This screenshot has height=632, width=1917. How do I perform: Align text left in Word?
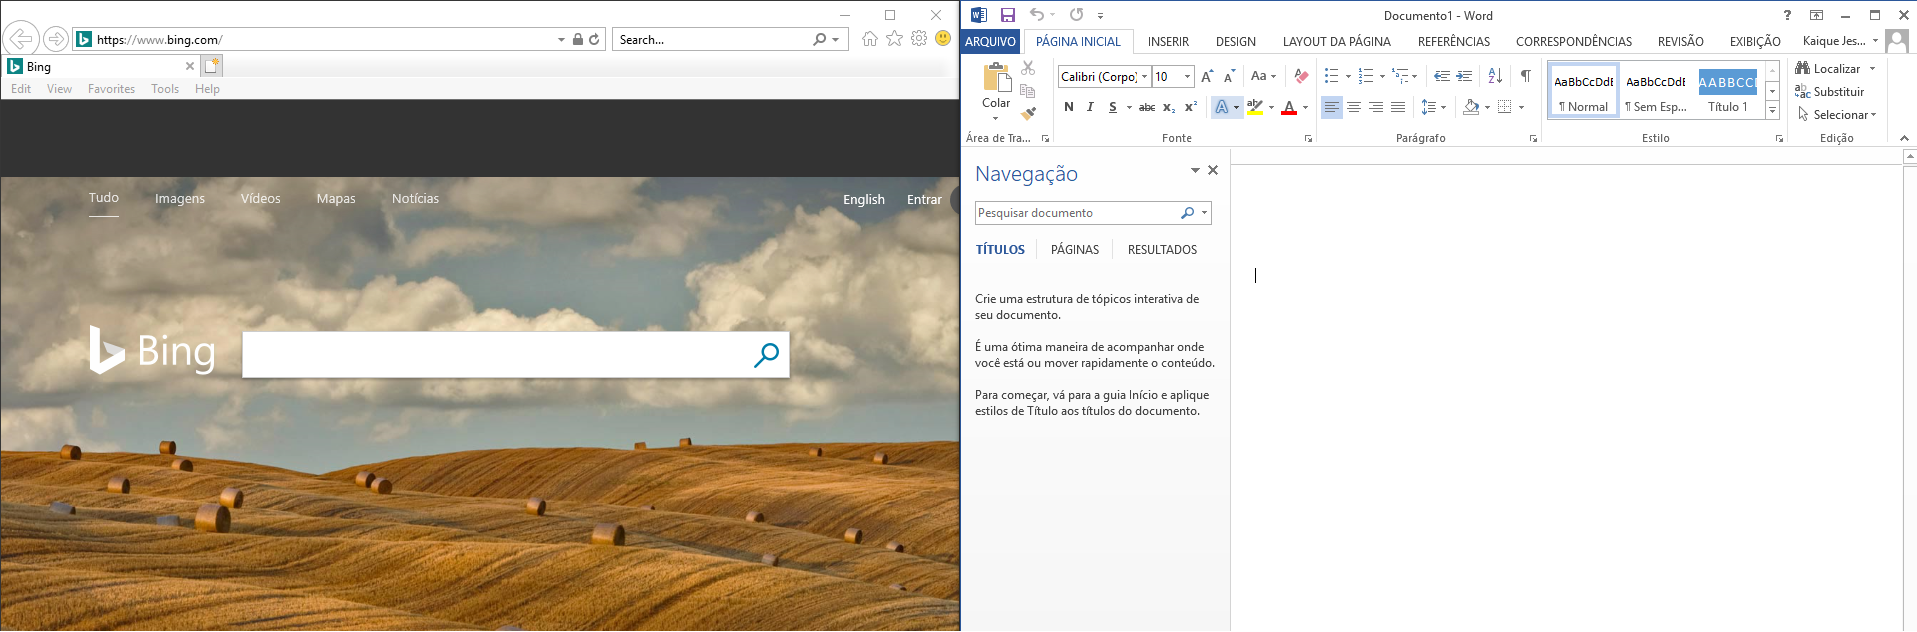click(x=1331, y=107)
